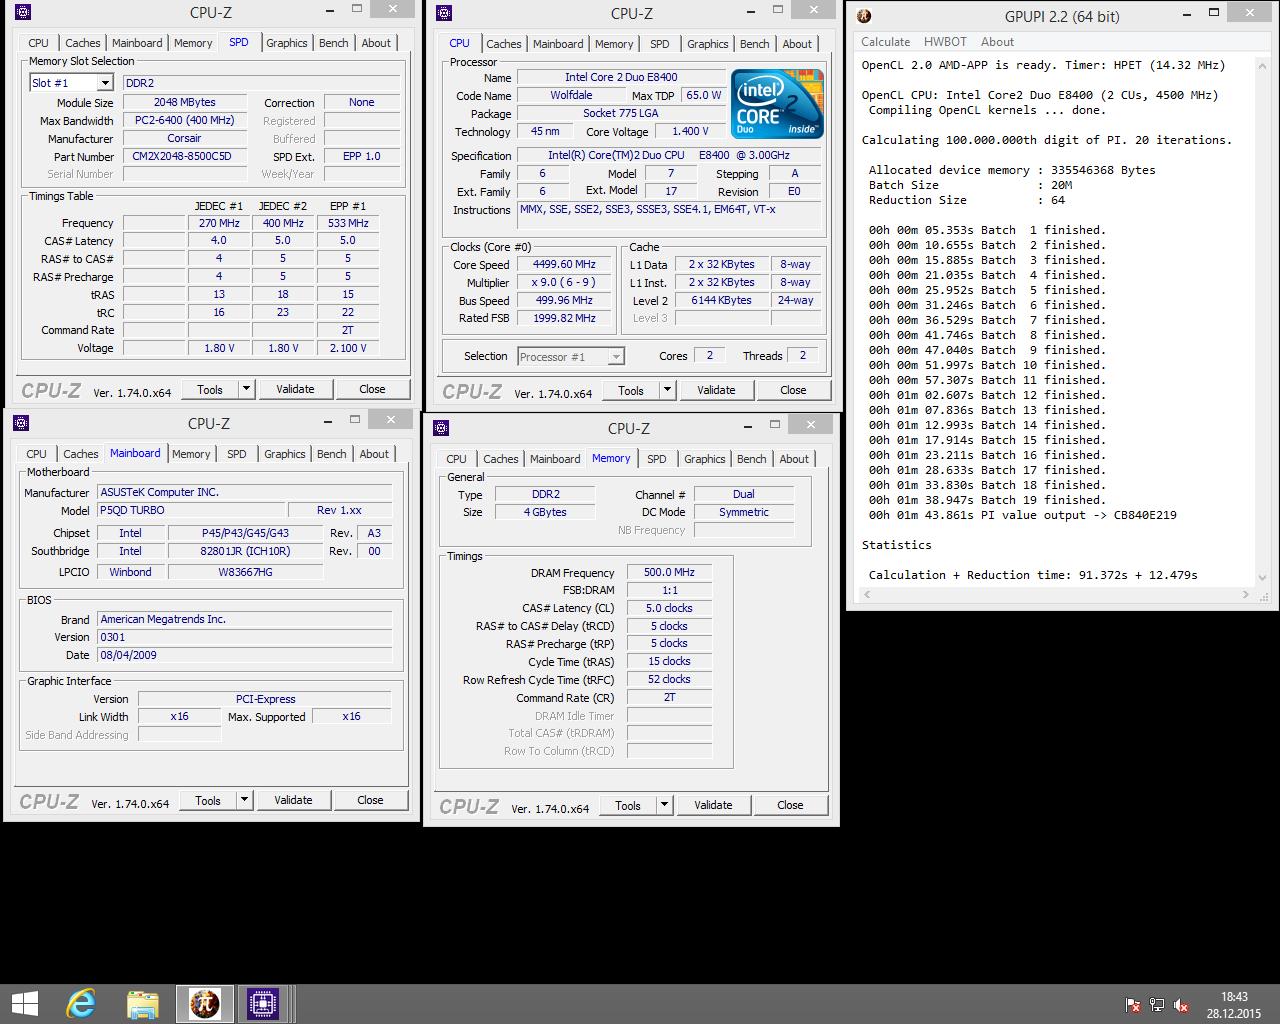
Task: Open Tools dropdown arrow in SPD window
Action: tap(245, 389)
